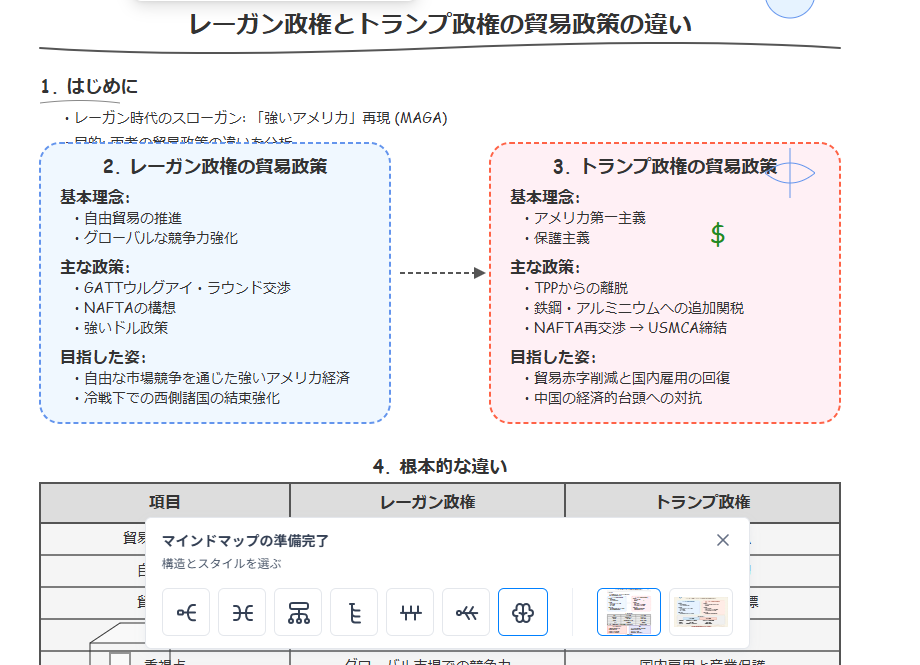Viewport: 920px width, 665px height.
Task: Choose the vertical tree list structure
Action: [354, 612]
